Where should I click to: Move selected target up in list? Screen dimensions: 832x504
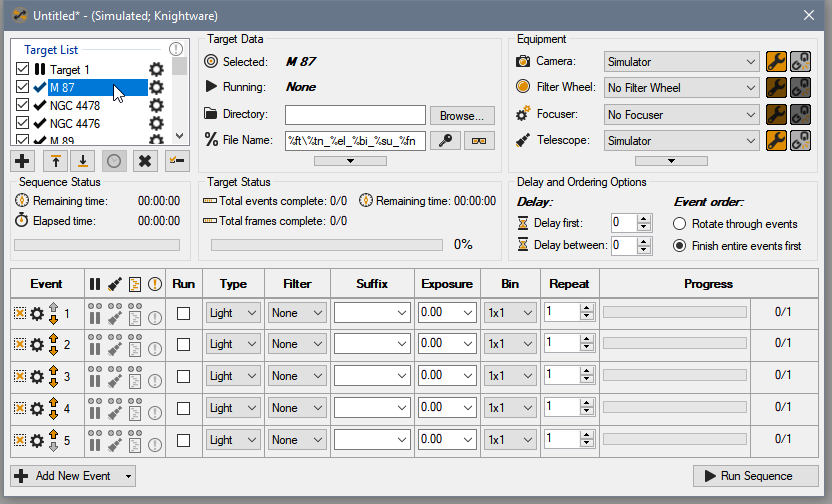[x=55, y=161]
